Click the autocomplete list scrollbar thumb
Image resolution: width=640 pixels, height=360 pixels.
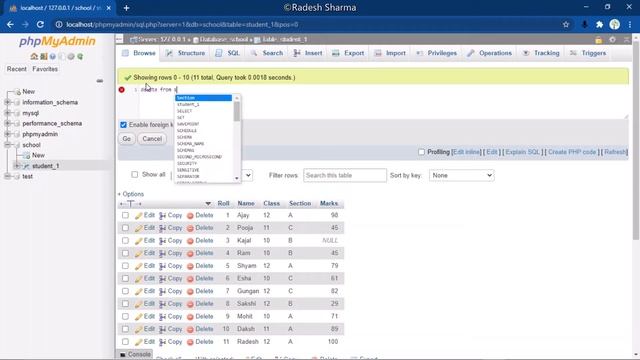coord(237,111)
